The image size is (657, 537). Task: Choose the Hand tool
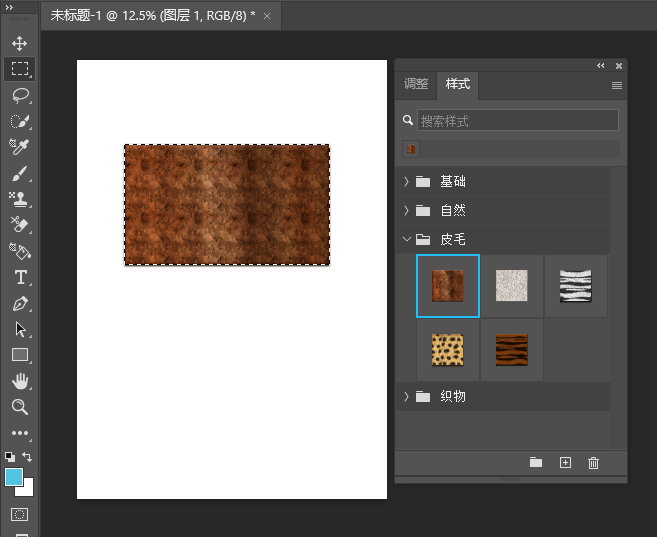click(x=20, y=381)
